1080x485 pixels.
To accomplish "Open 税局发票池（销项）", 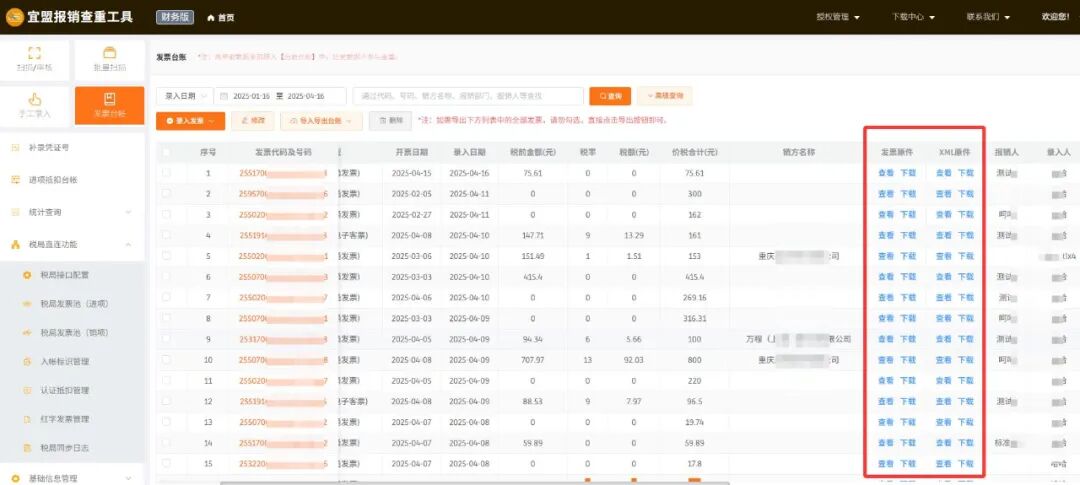I will tap(74, 333).
